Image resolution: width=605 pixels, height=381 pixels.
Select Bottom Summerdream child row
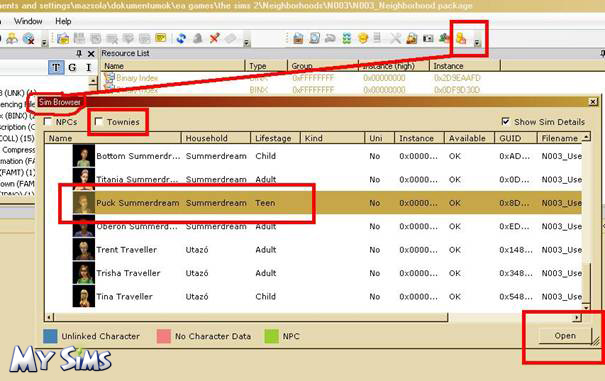(x=313, y=156)
